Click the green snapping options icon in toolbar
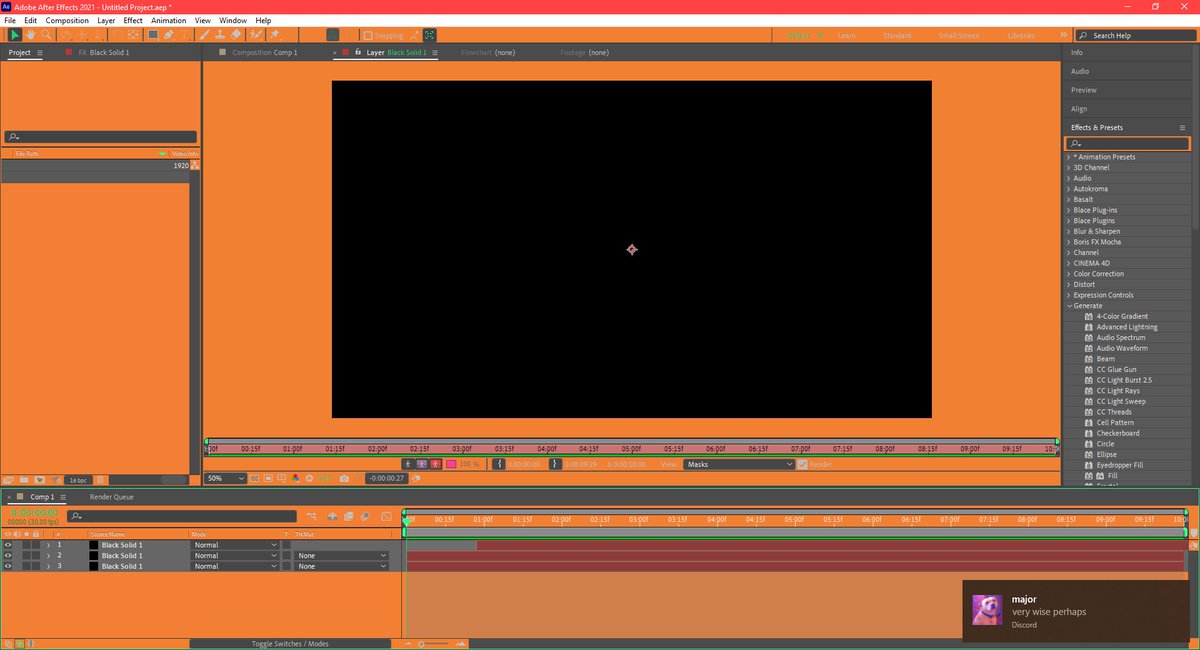Viewport: 1200px width, 650px height. [429, 34]
